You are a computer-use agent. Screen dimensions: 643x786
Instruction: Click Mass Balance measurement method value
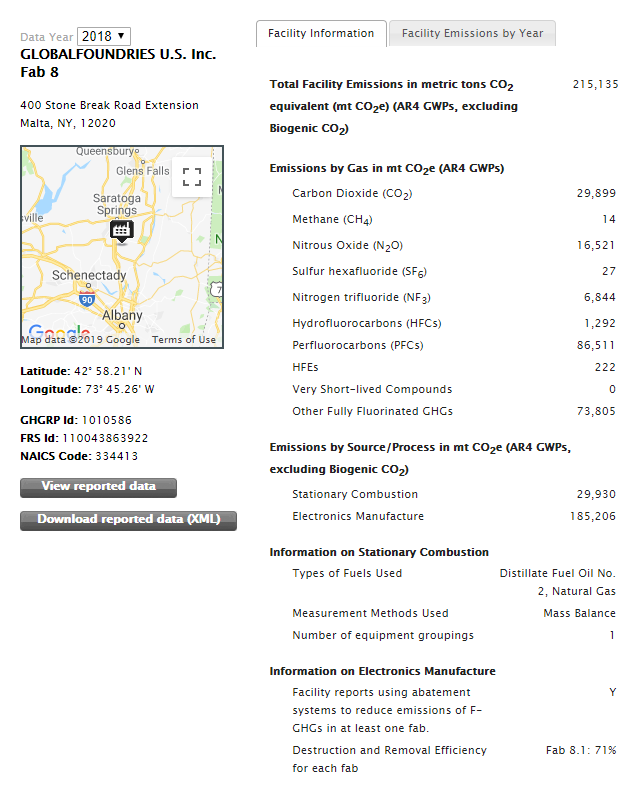click(x=579, y=614)
